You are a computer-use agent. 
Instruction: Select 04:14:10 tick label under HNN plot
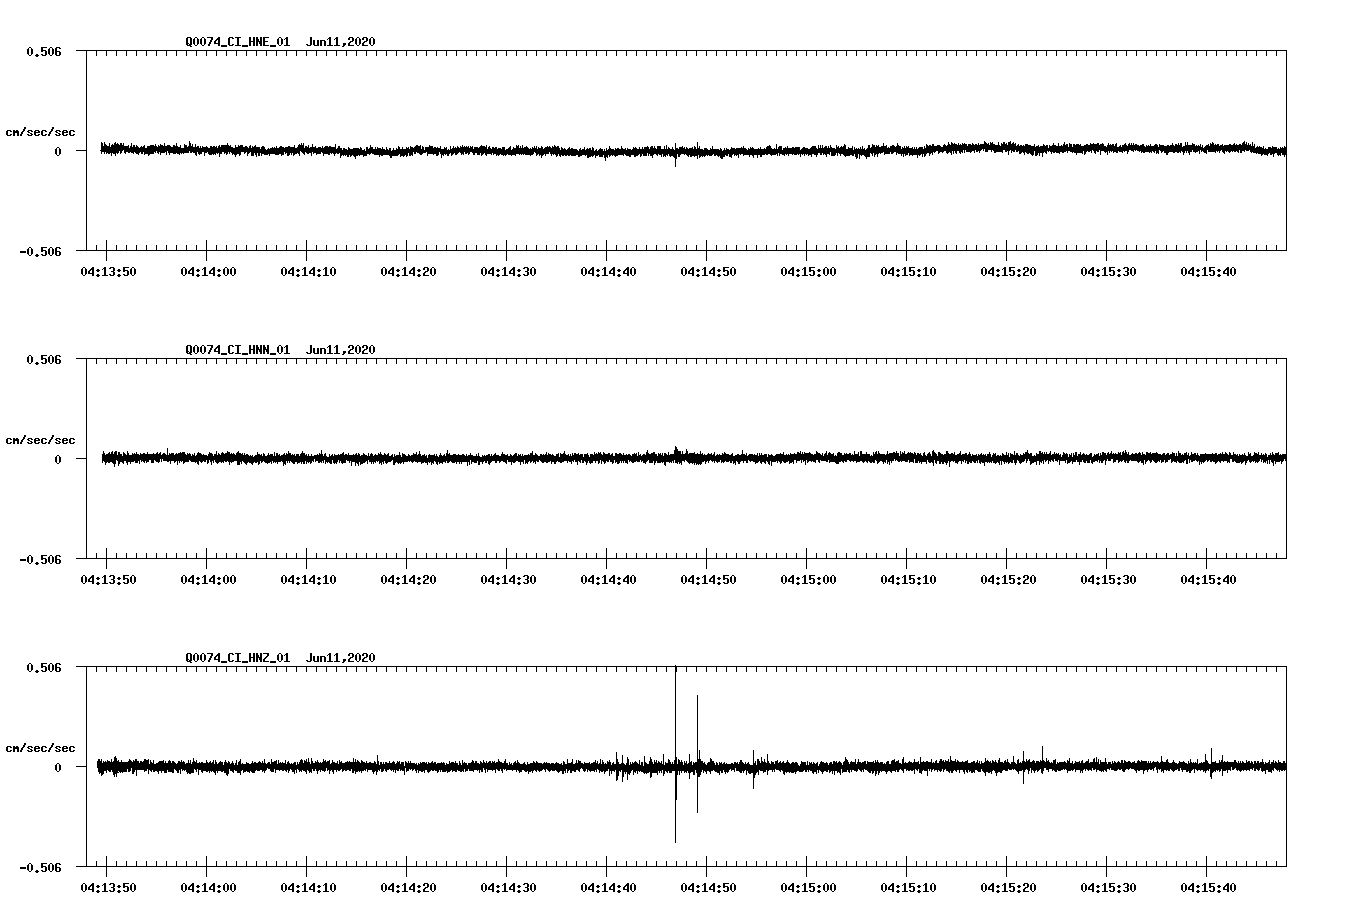(308, 580)
